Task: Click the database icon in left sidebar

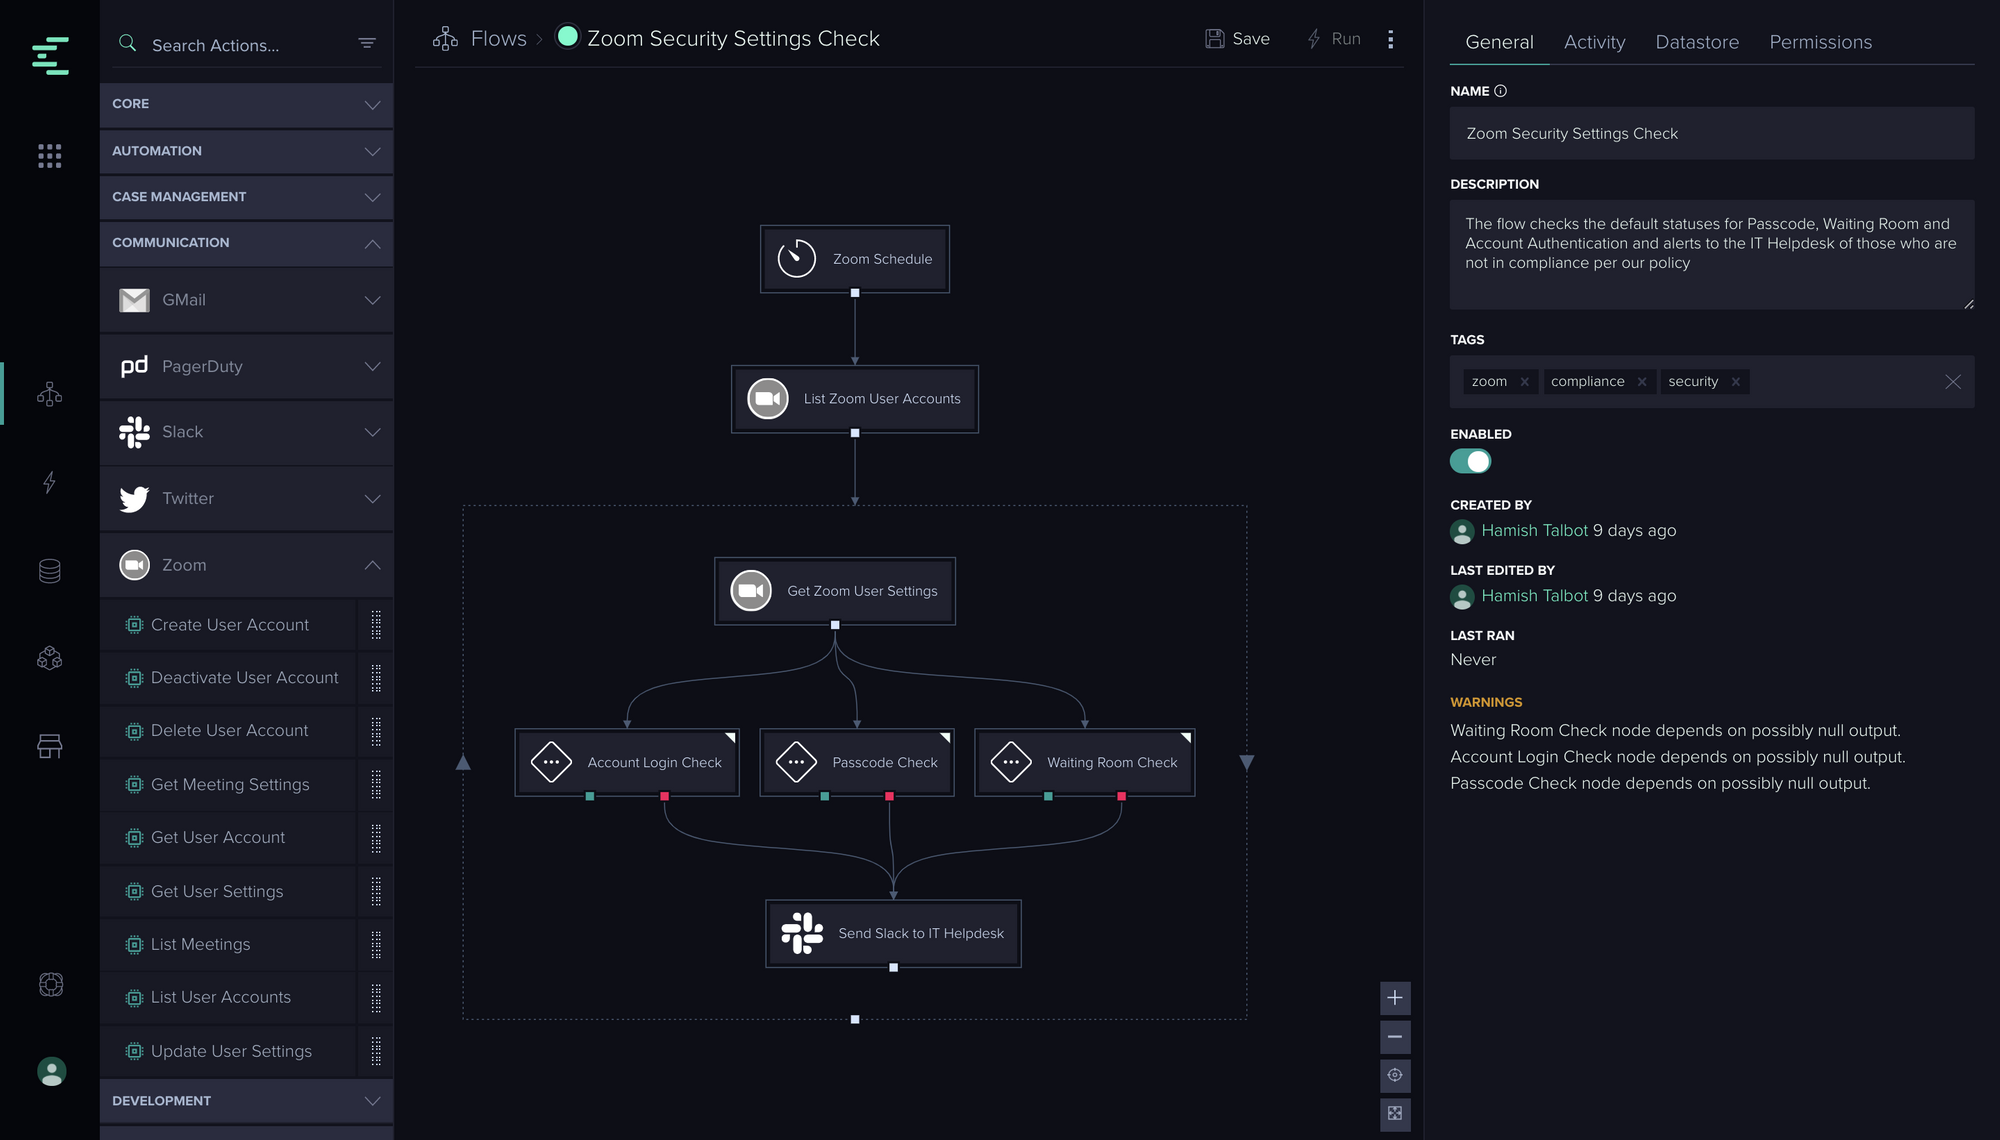Action: click(x=50, y=571)
